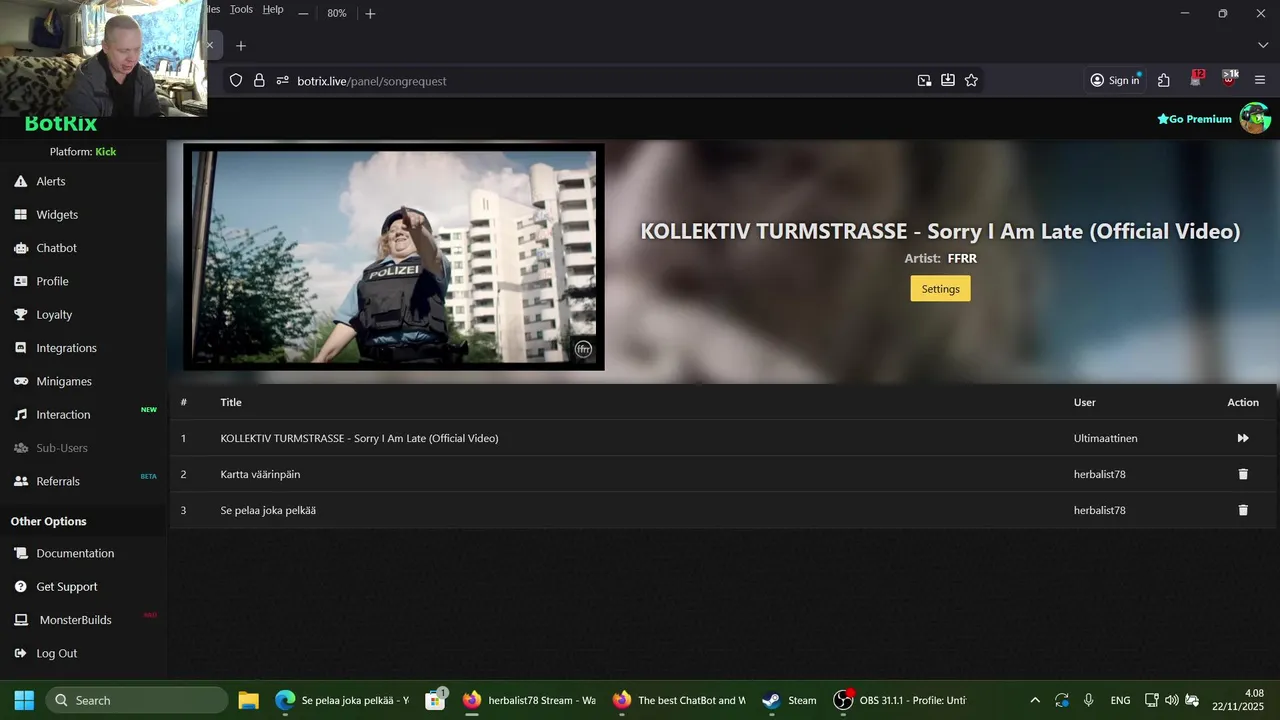
Task: Click Get Support in sidebar
Action: (67, 587)
